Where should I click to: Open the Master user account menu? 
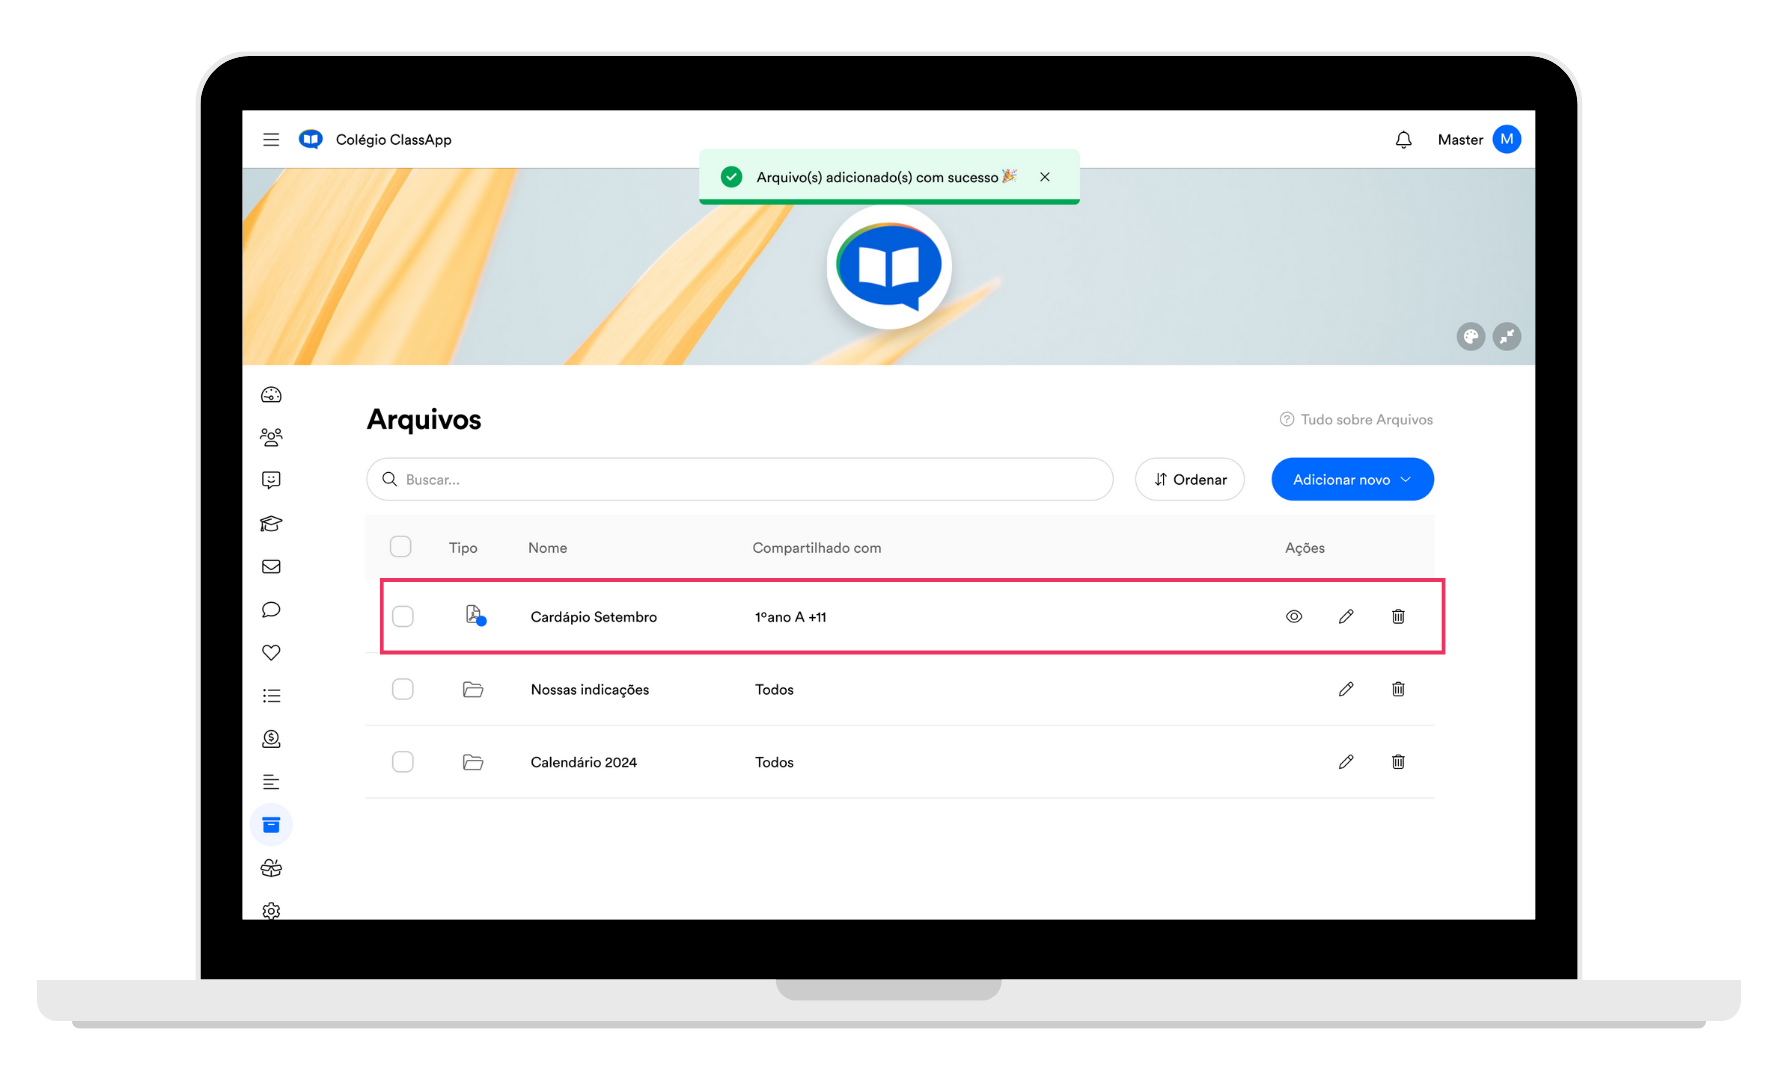(x=1479, y=140)
